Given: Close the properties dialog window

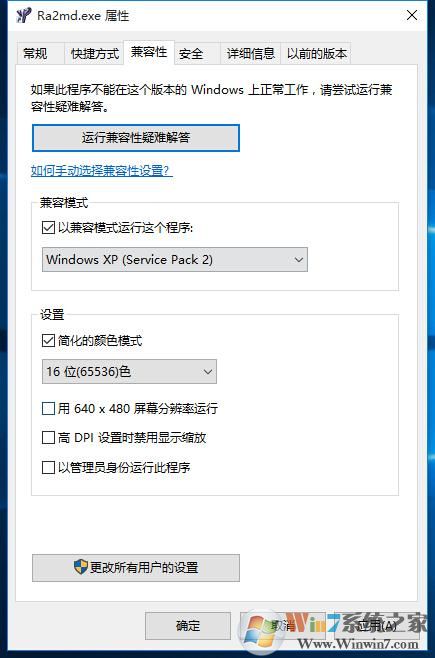Looking at the screenshot, I should click(x=412, y=16).
